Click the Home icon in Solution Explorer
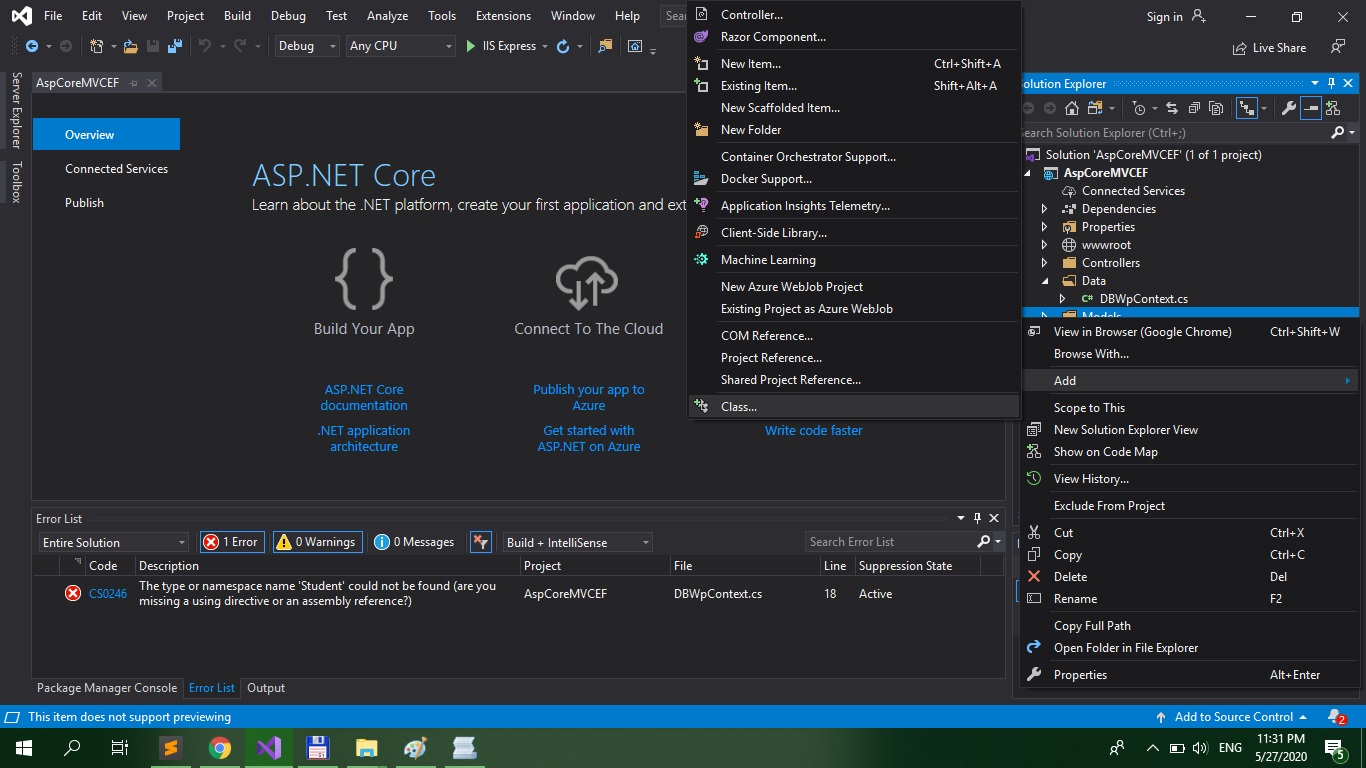Screen dimensions: 1366x768 [x=1072, y=108]
